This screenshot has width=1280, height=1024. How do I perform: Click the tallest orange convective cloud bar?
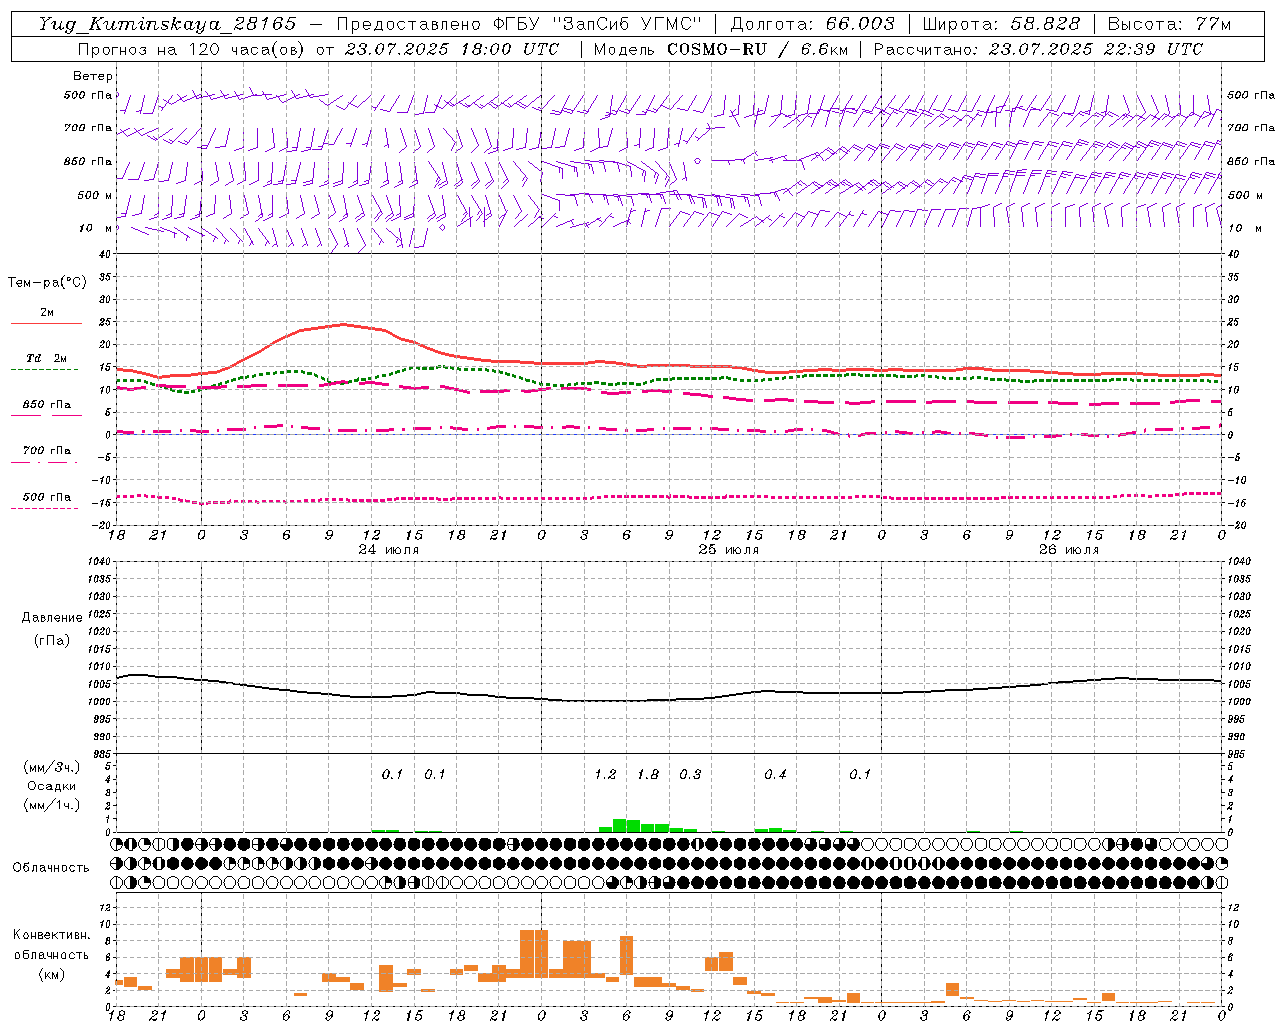click(x=534, y=954)
